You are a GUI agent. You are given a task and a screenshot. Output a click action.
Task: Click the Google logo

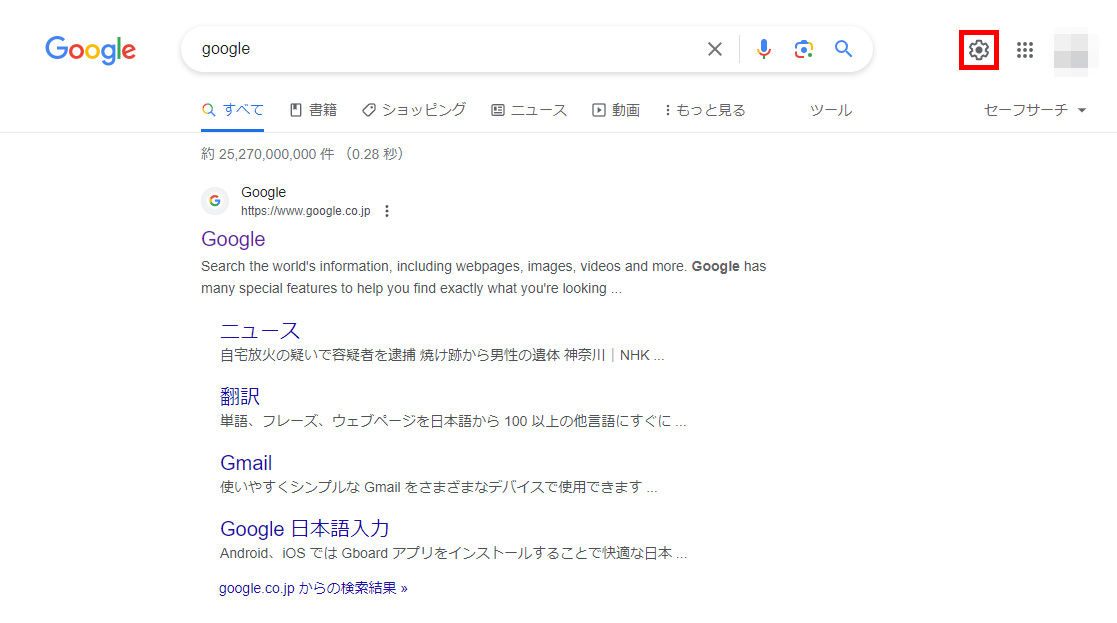point(90,50)
